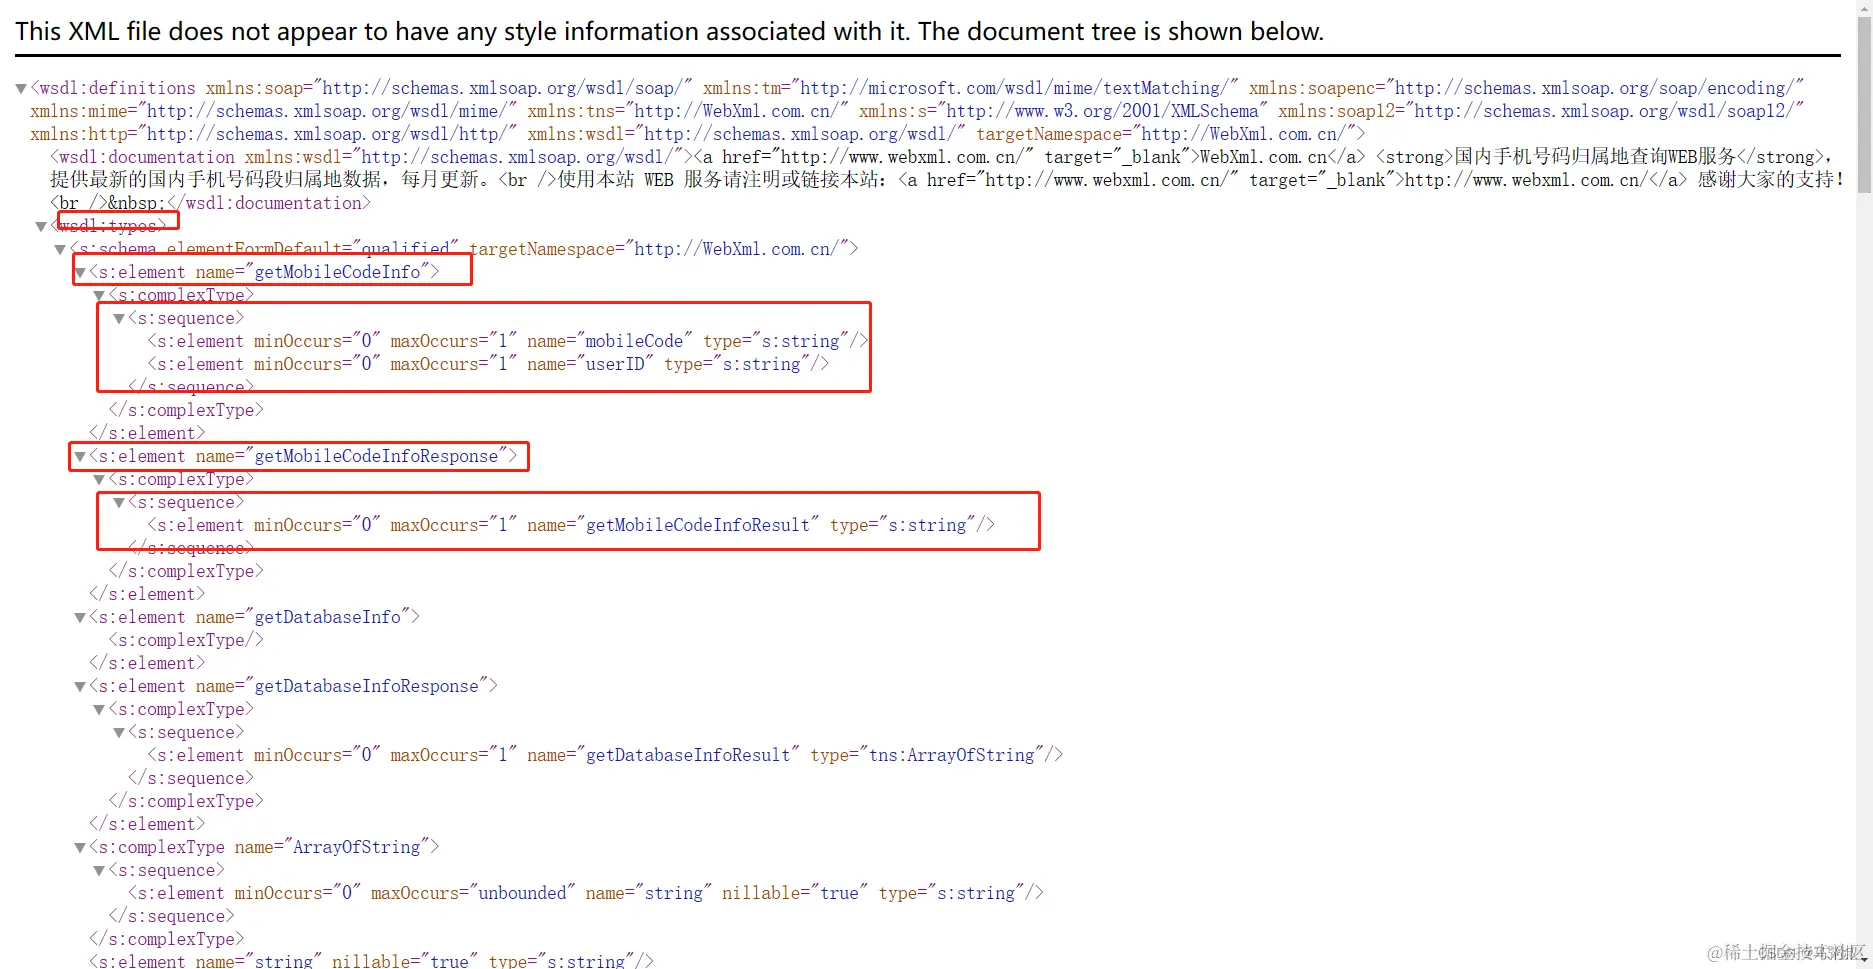Click the complexType name="ArrayOfString" tag text
This screenshot has height=969, width=1873.
point(264,848)
